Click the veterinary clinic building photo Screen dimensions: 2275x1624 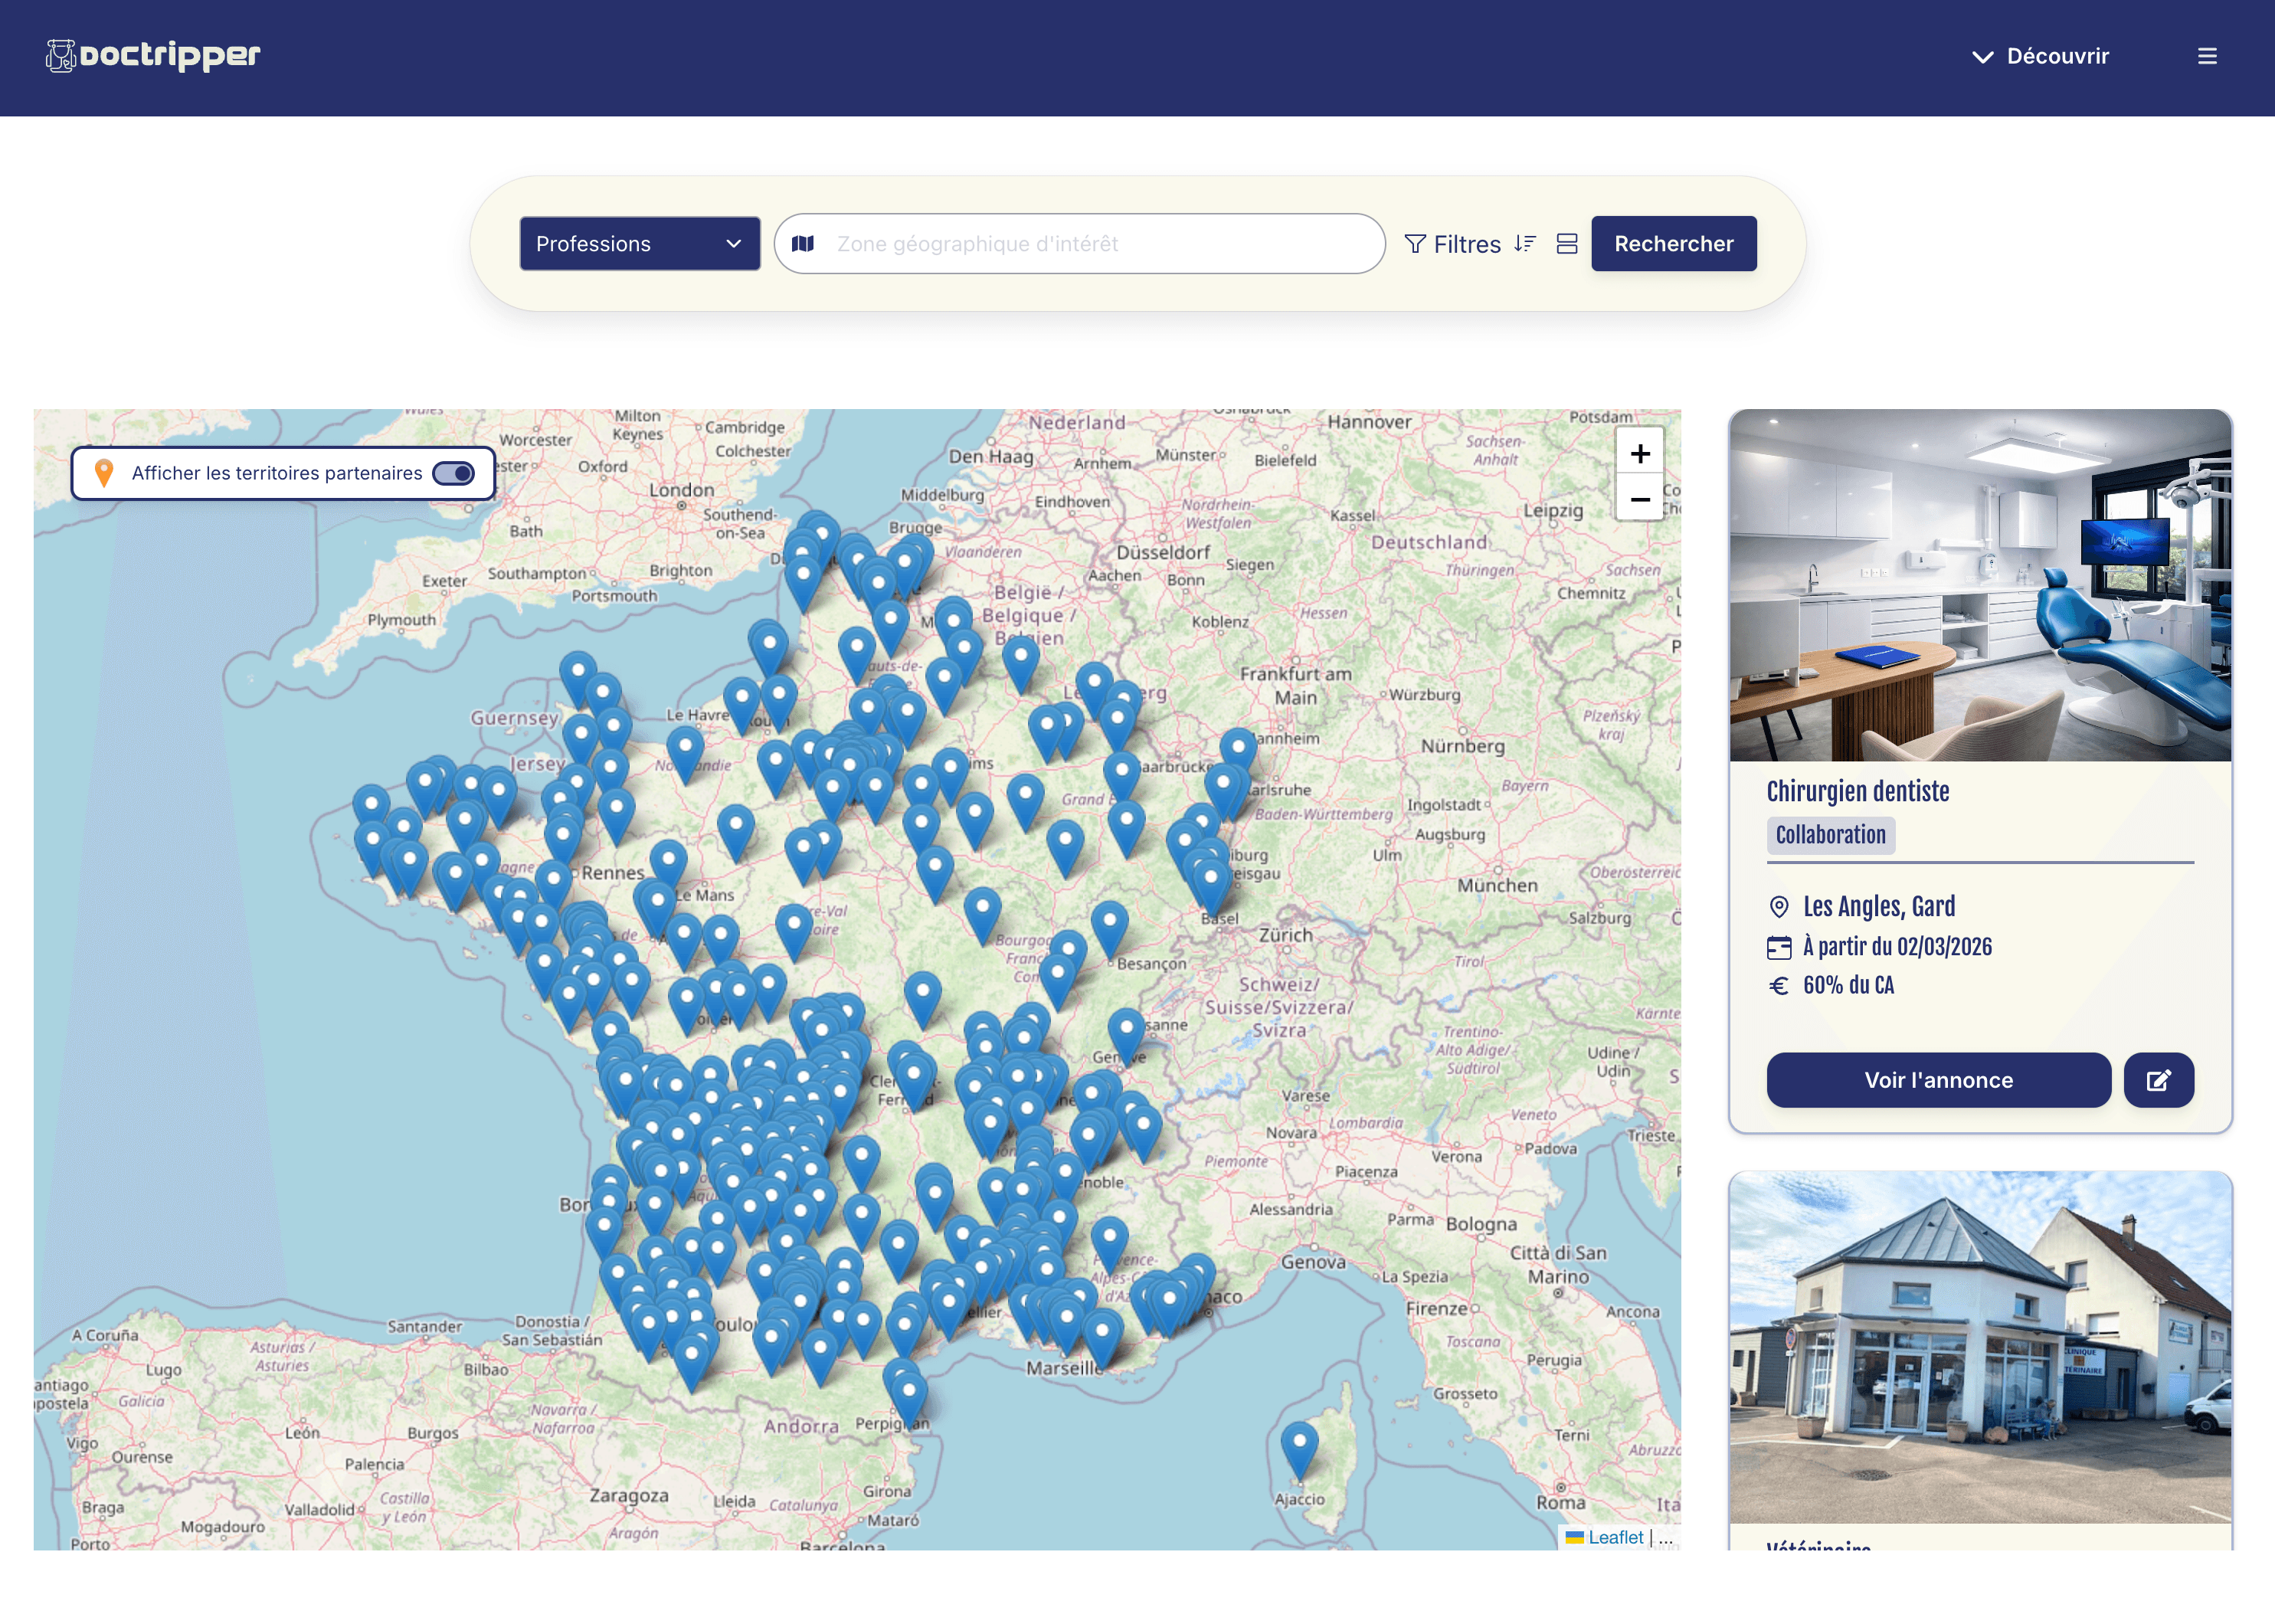[1980, 1347]
